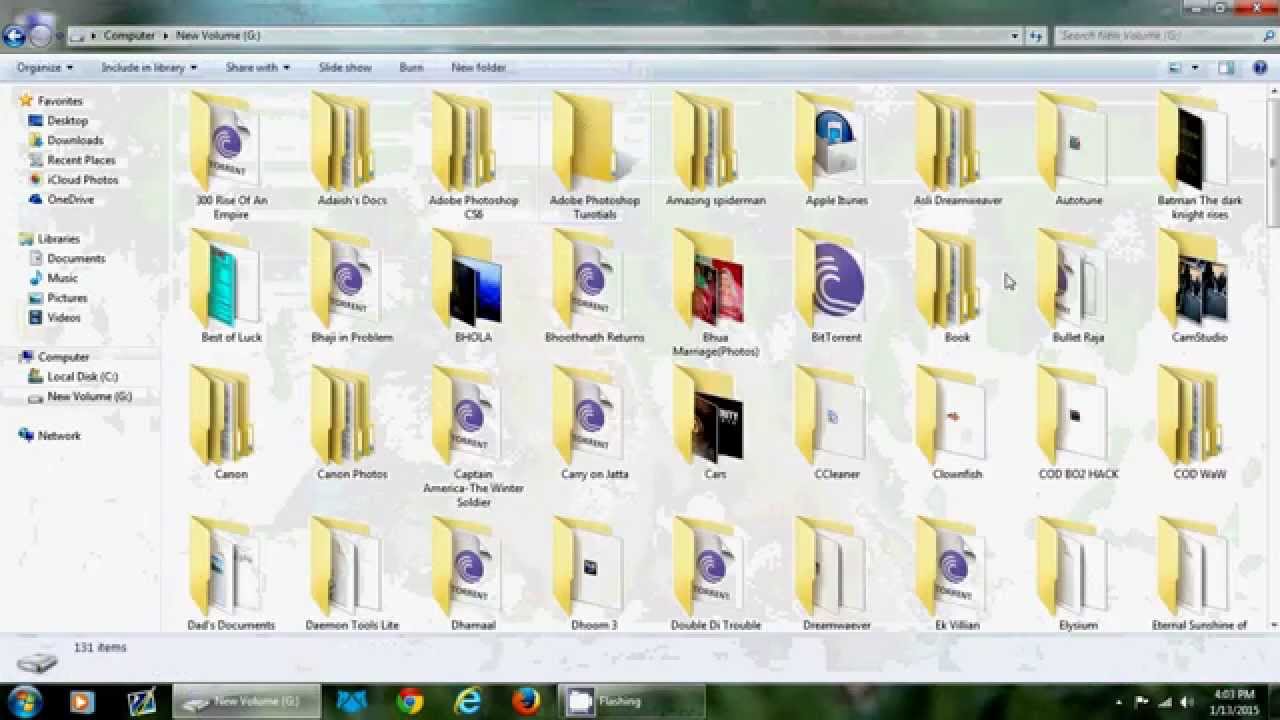
Task: Open Pictures library
Action: click(x=67, y=298)
